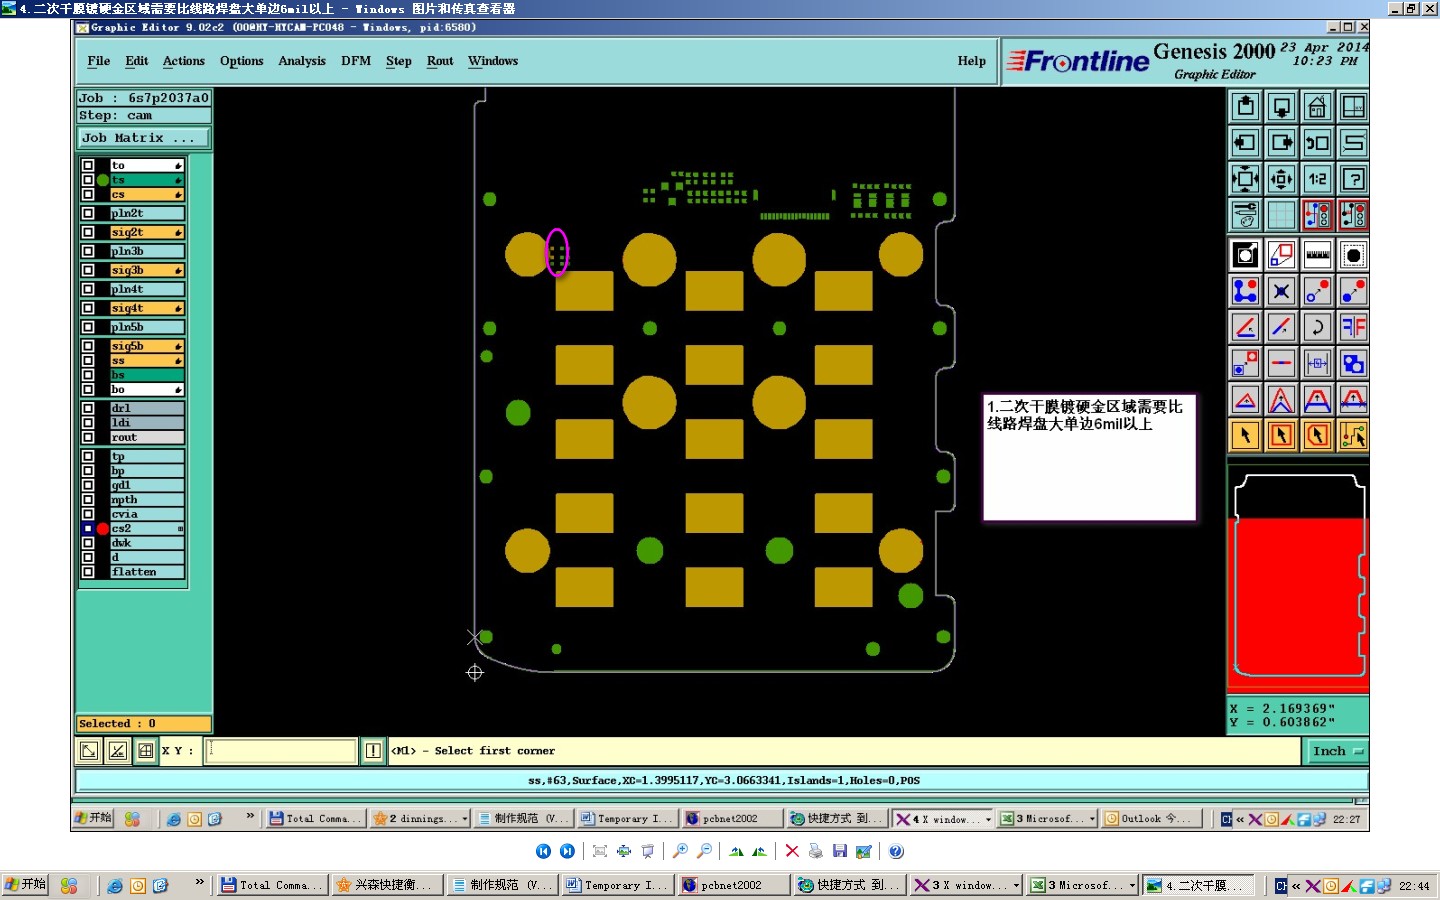
Task: Toggle checkbox for the 'to' layer
Action: [x=88, y=166]
